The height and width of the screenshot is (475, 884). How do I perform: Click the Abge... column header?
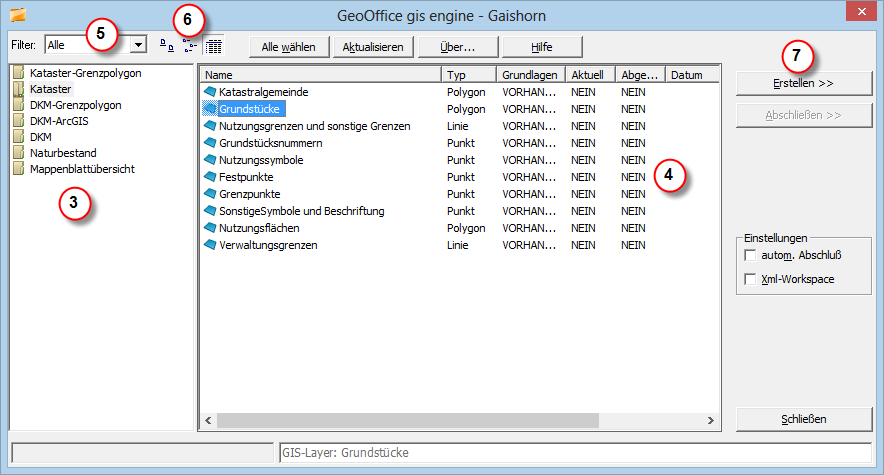tap(640, 74)
